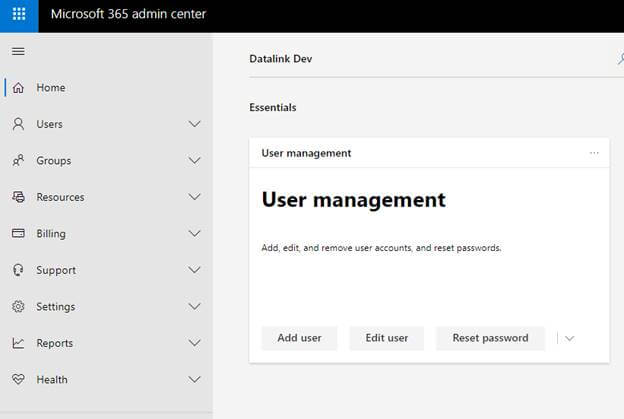624x419 pixels.
Task: Expand the Resources chevron
Action: point(194,197)
